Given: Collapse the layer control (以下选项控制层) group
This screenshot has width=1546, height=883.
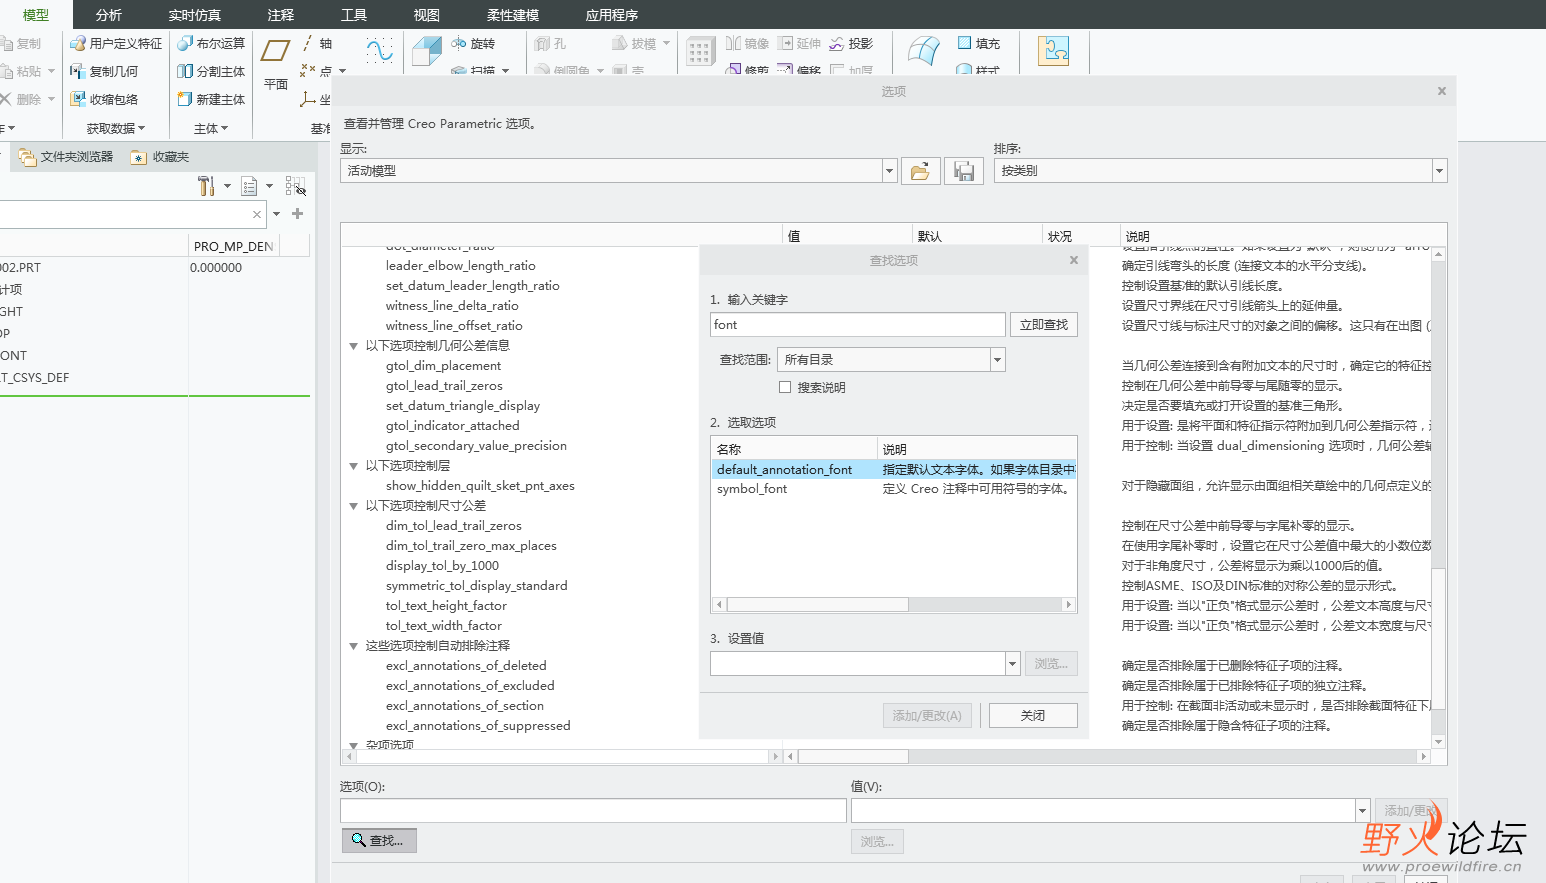Looking at the screenshot, I should pyautogui.click(x=353, y=466).
